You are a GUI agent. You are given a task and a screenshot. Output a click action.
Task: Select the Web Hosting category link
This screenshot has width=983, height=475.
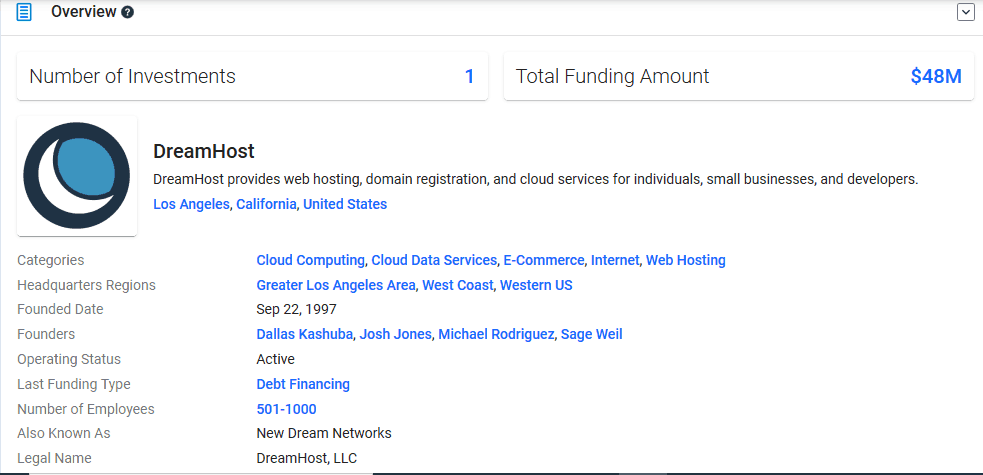pyautogui.click(x=686, y=260)
